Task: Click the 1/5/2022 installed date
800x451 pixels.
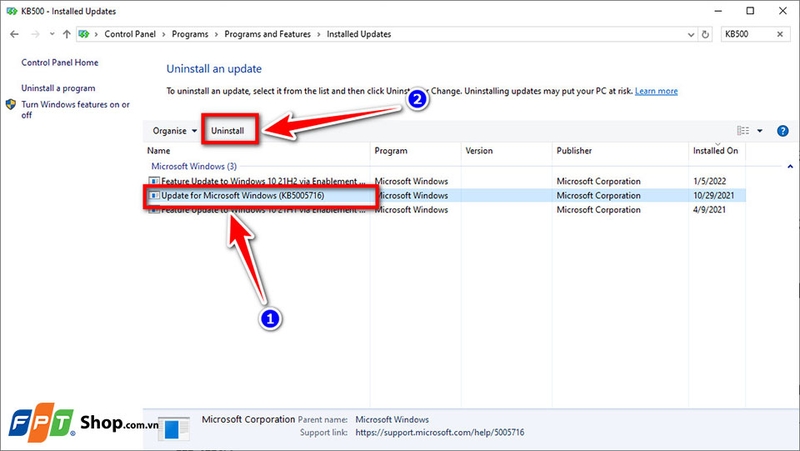Action: coord(709,181)
